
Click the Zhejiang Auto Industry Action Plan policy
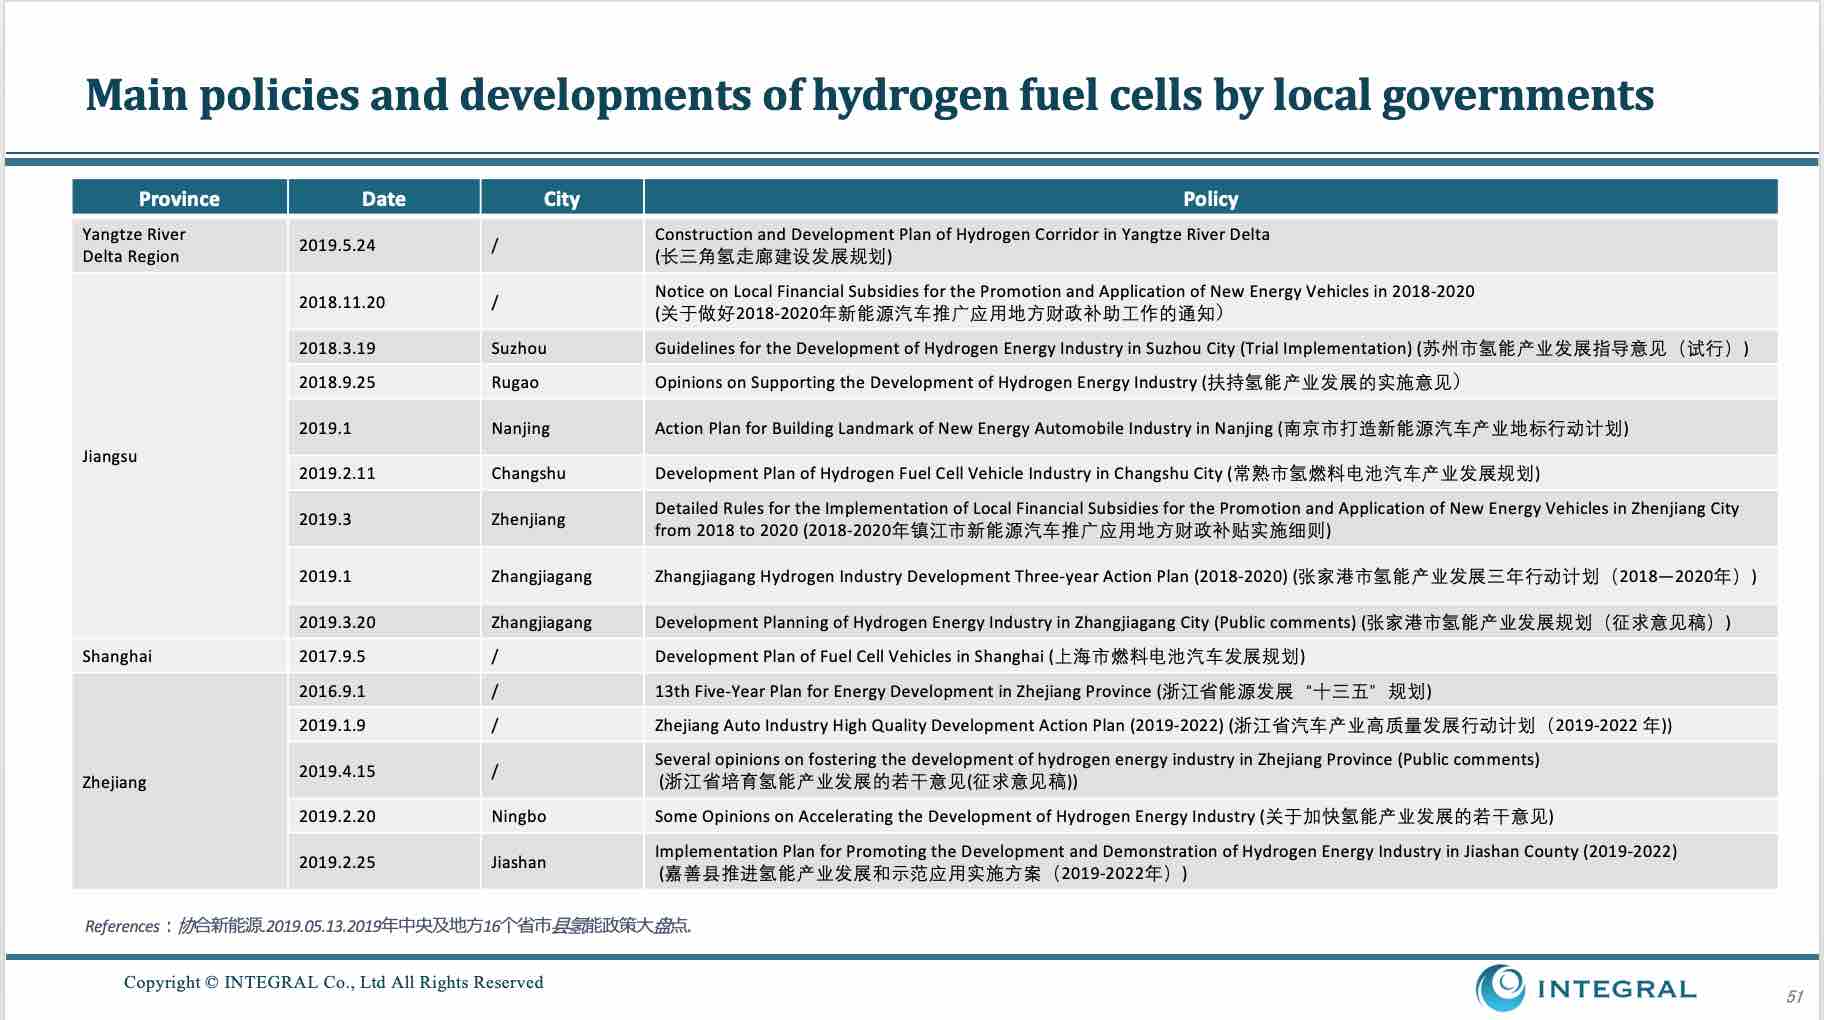pyautogui.click(x=1163, y=725)
